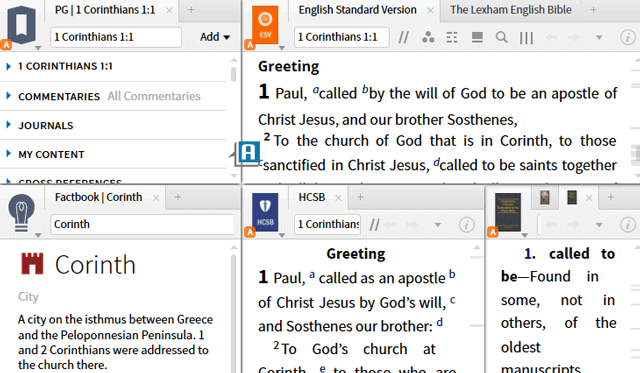Show HCSB resource information

pyautogui.click(x=467, y=224)
